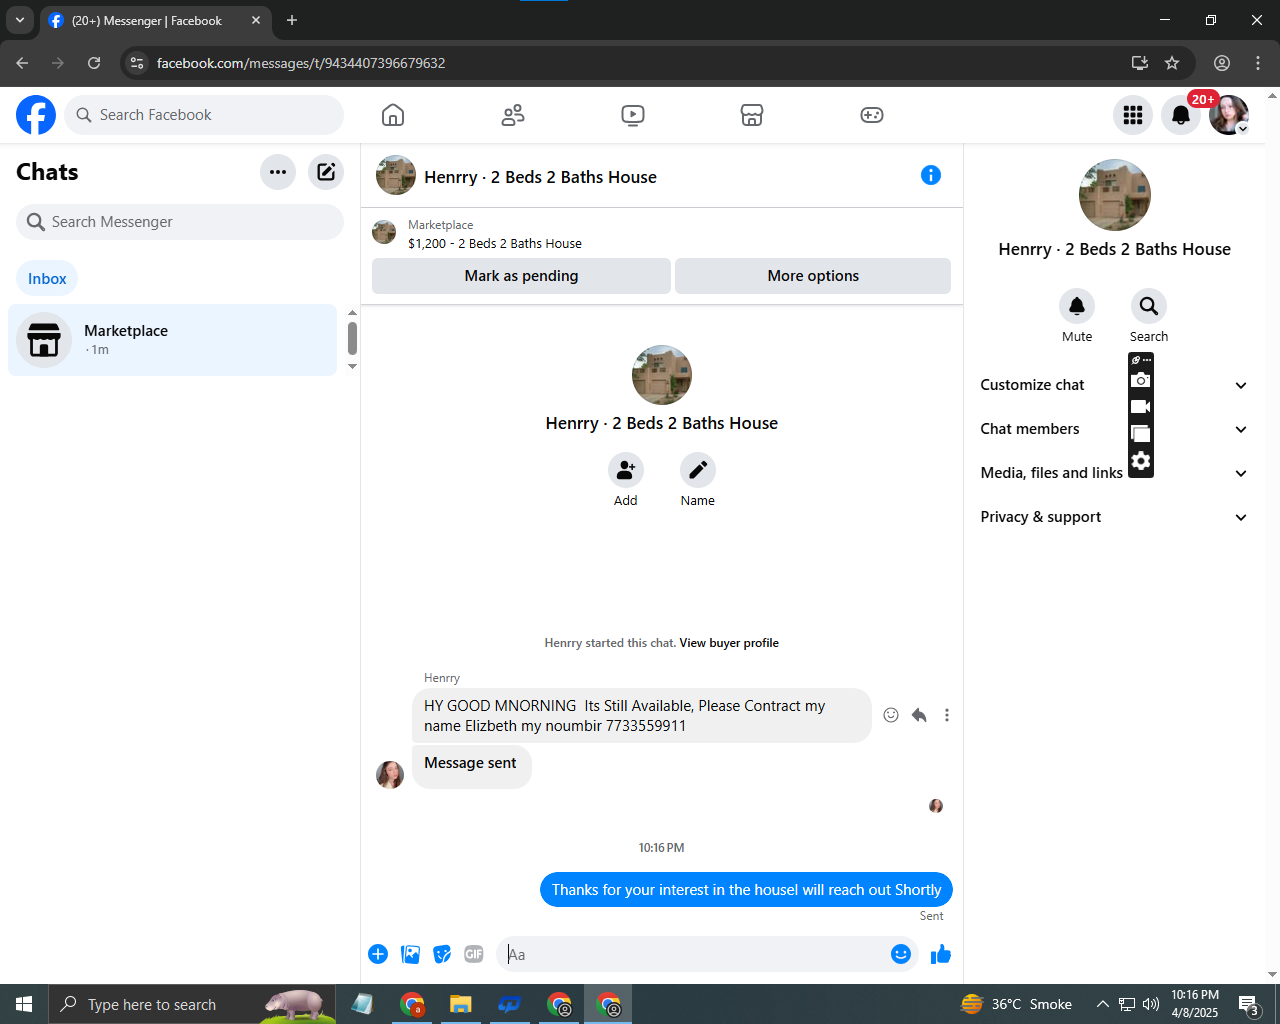Open account profile picture menu
The image size is (1280, 1024).
(x=1229, y=115)
